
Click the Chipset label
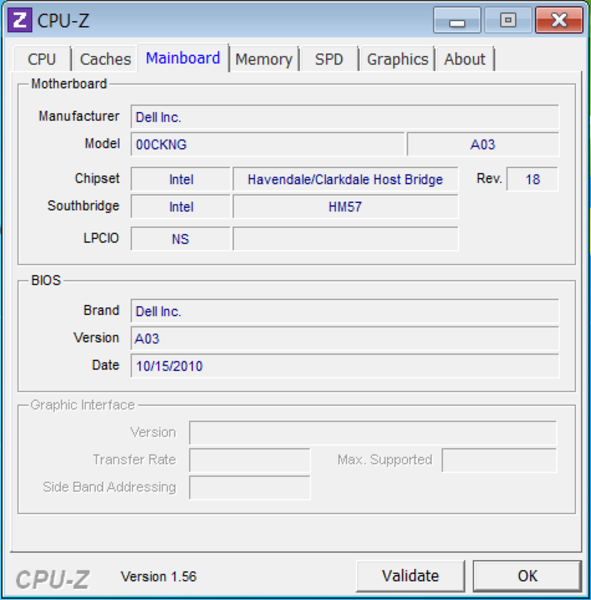point(97,178)
